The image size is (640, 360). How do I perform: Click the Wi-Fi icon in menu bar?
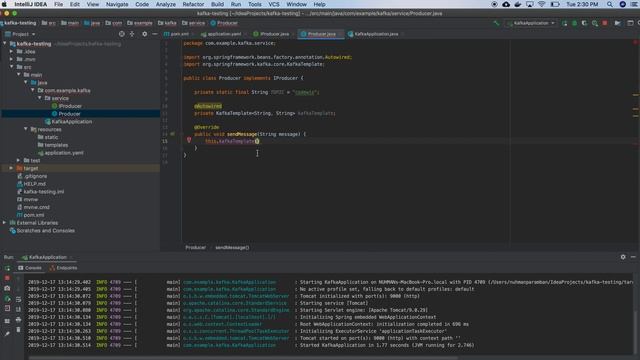[542, 4]
